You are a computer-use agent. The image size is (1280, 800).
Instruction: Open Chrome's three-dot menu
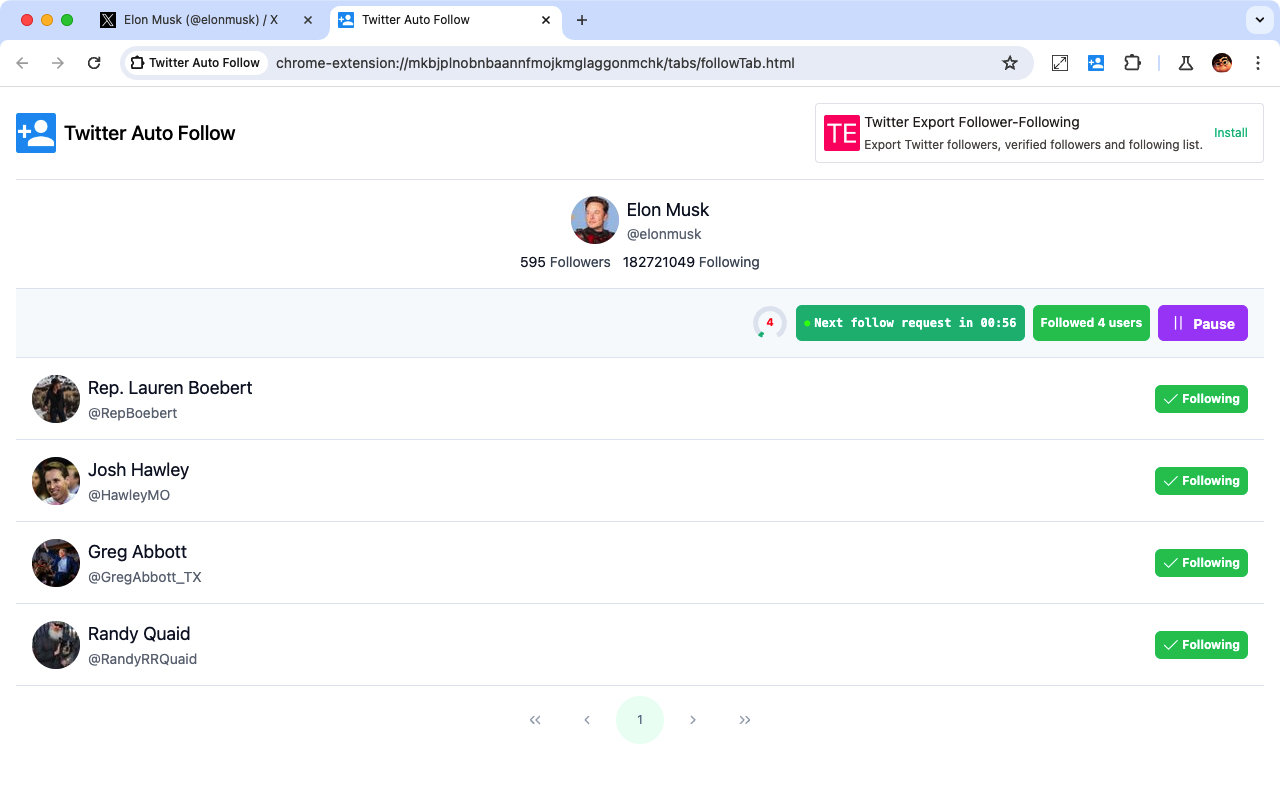[x=1257, y=63]
